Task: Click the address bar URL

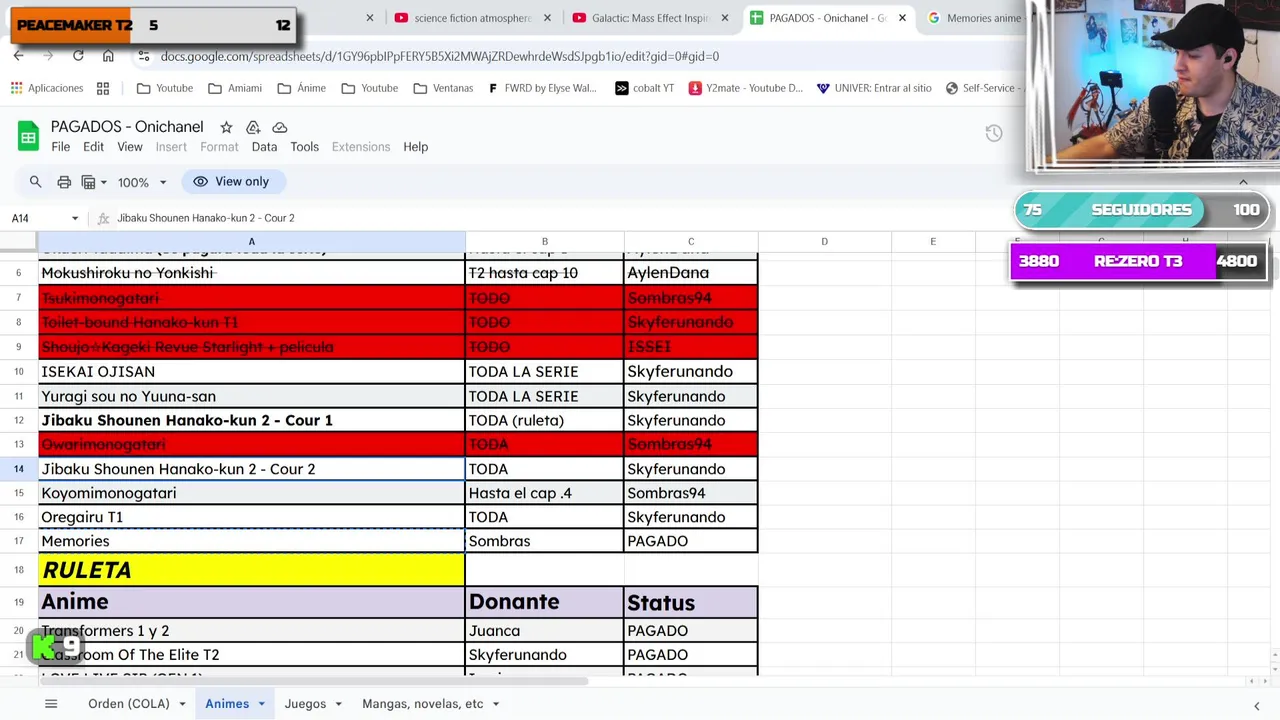Action: tap(440, 56)
